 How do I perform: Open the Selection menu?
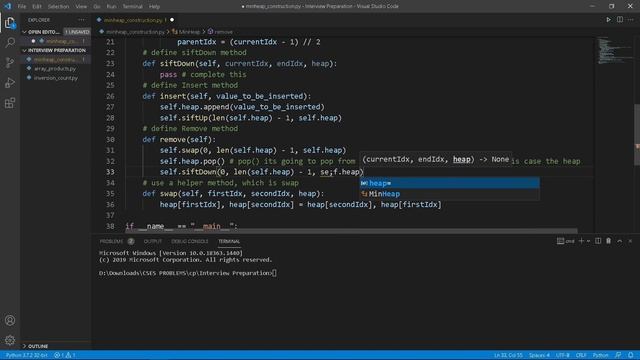(58, 7)
